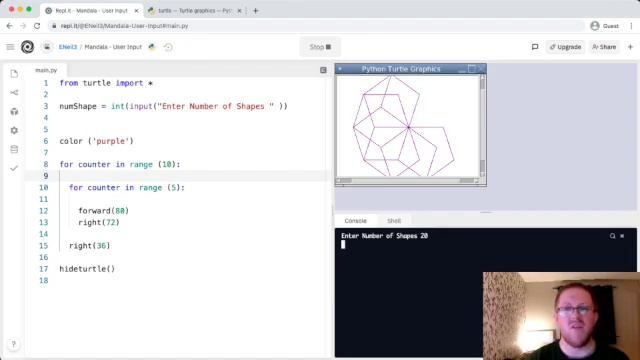Search the console with the magnifier icon
This screenshot has width=640, height=360.
(612, 236)
